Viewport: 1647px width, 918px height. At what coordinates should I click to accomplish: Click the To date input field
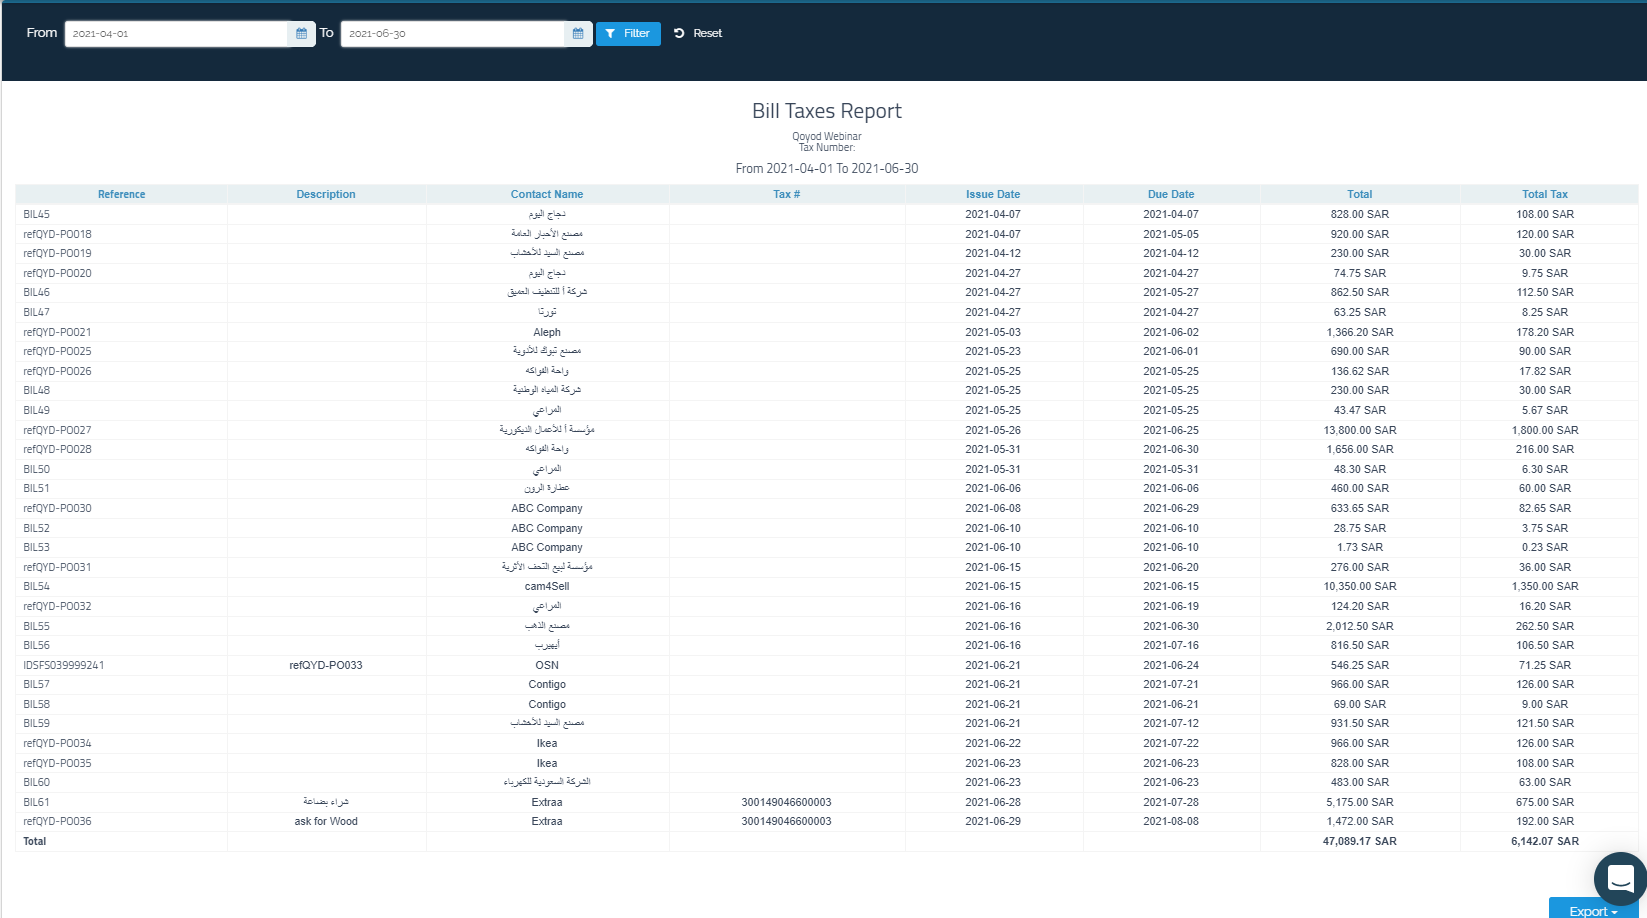click(x=452, y=34)
